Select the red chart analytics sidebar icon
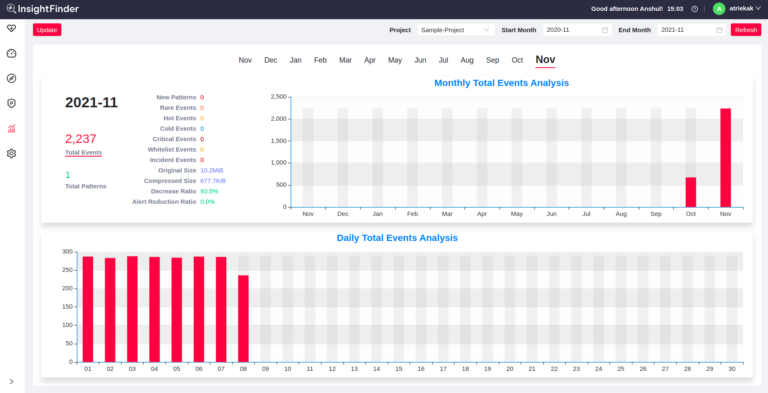The image size is (768, 393). point(11,129)
